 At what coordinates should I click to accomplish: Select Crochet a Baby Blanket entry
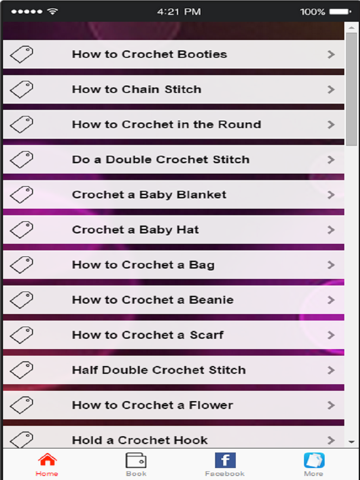(x=174, y=195)
